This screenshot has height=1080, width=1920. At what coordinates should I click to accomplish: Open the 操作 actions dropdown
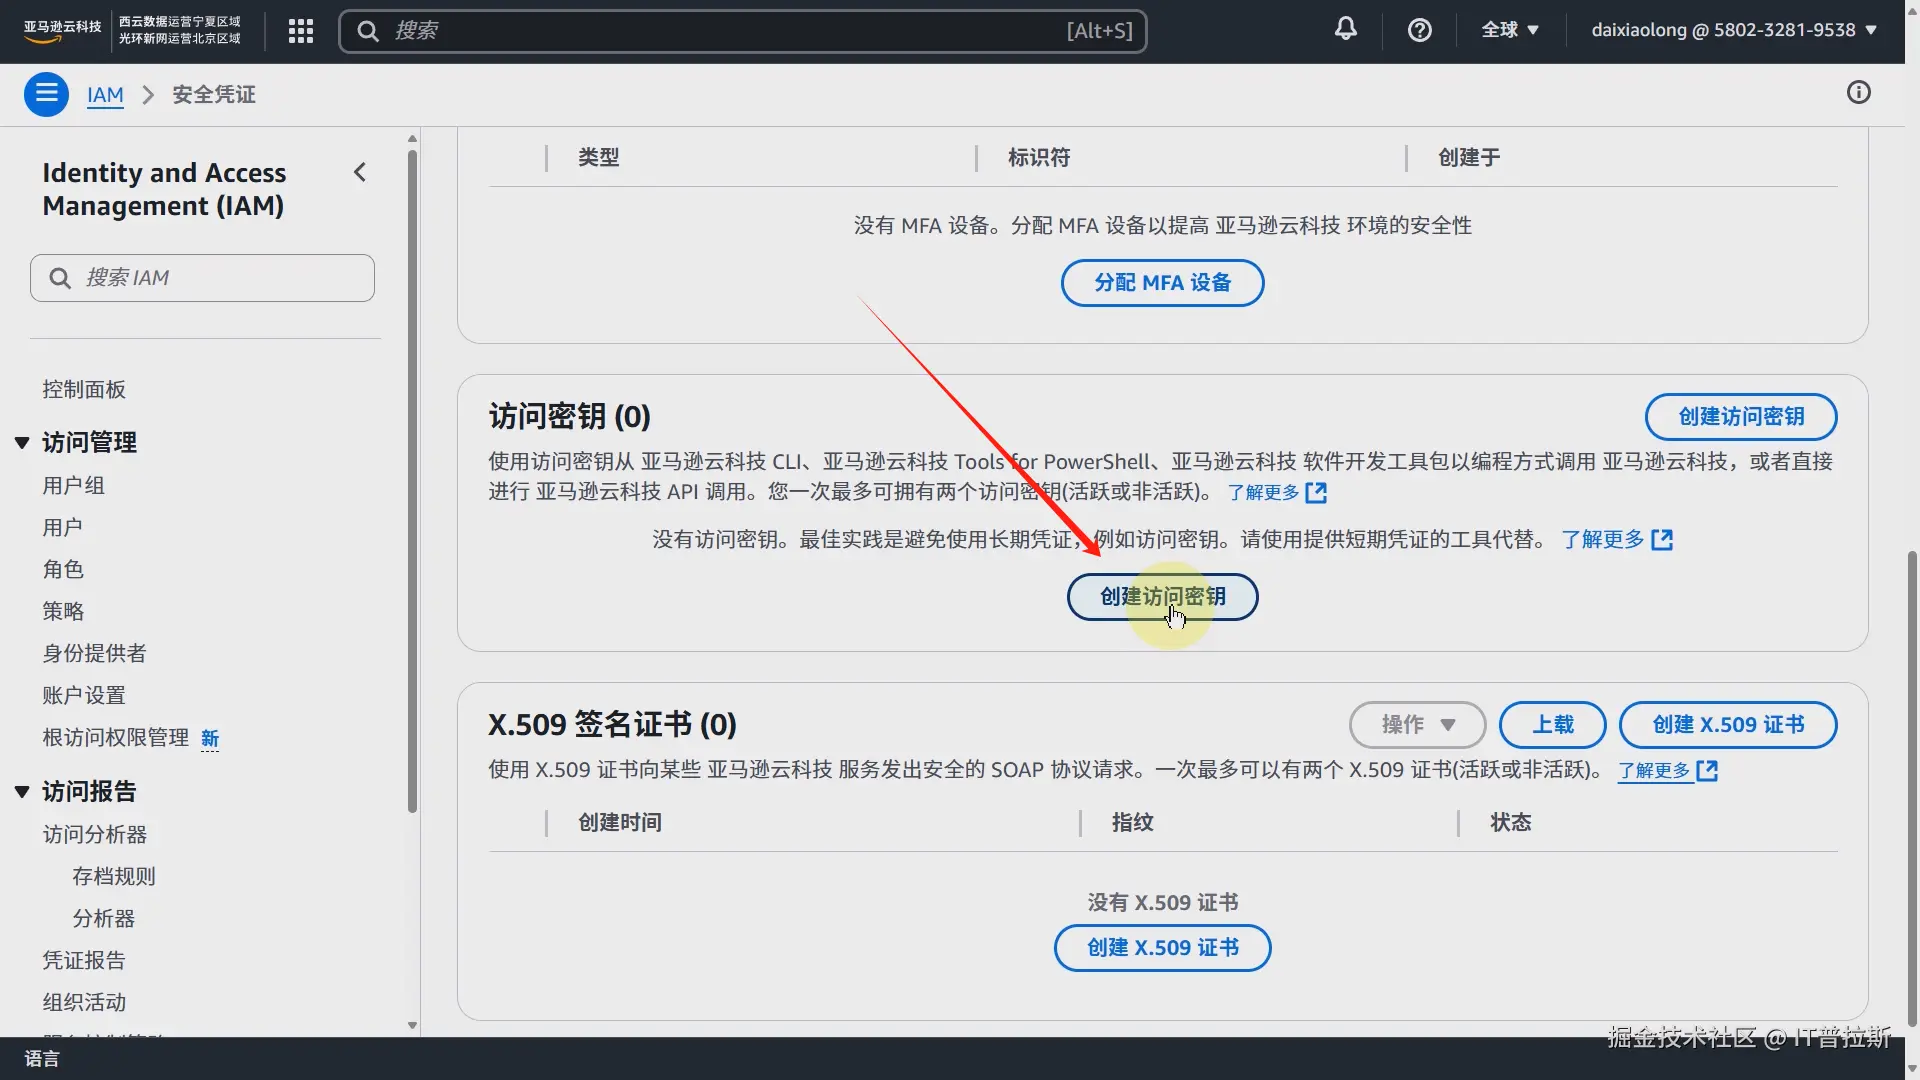click(x=1417, y=725)
